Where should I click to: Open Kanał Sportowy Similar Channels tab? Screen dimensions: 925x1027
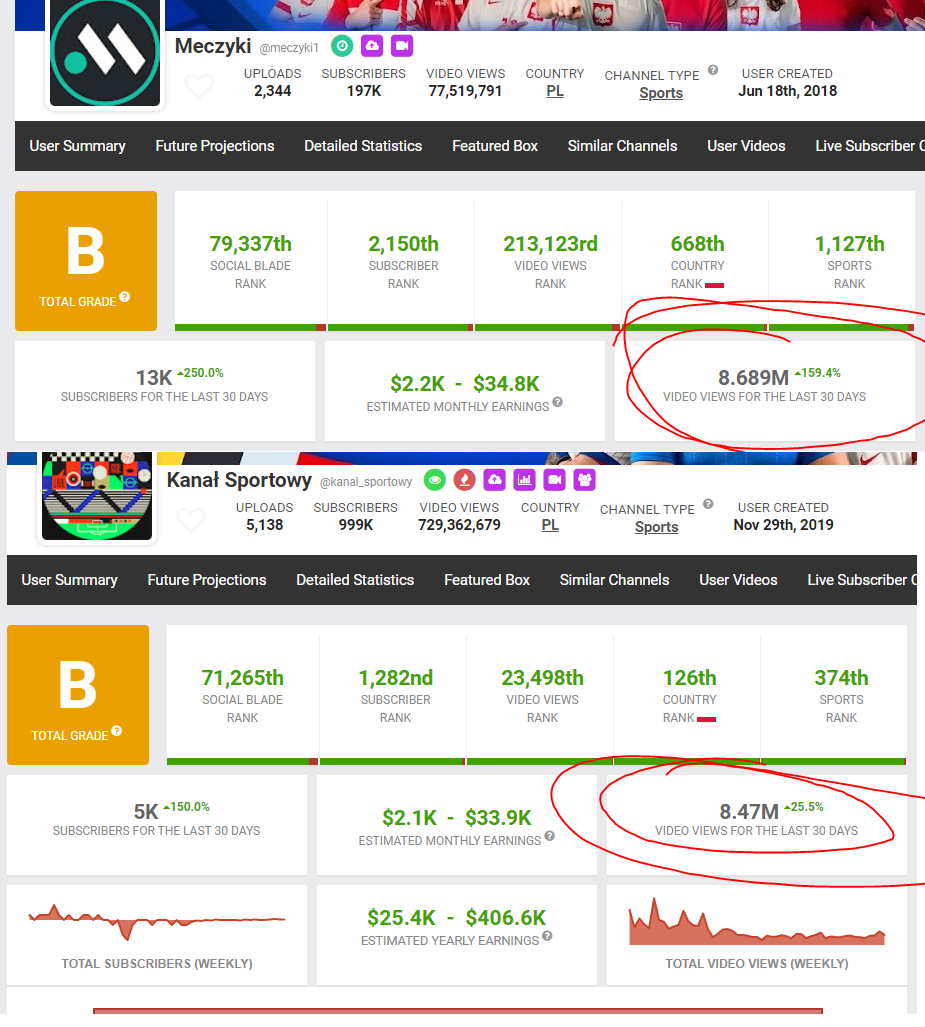(614, 580)
